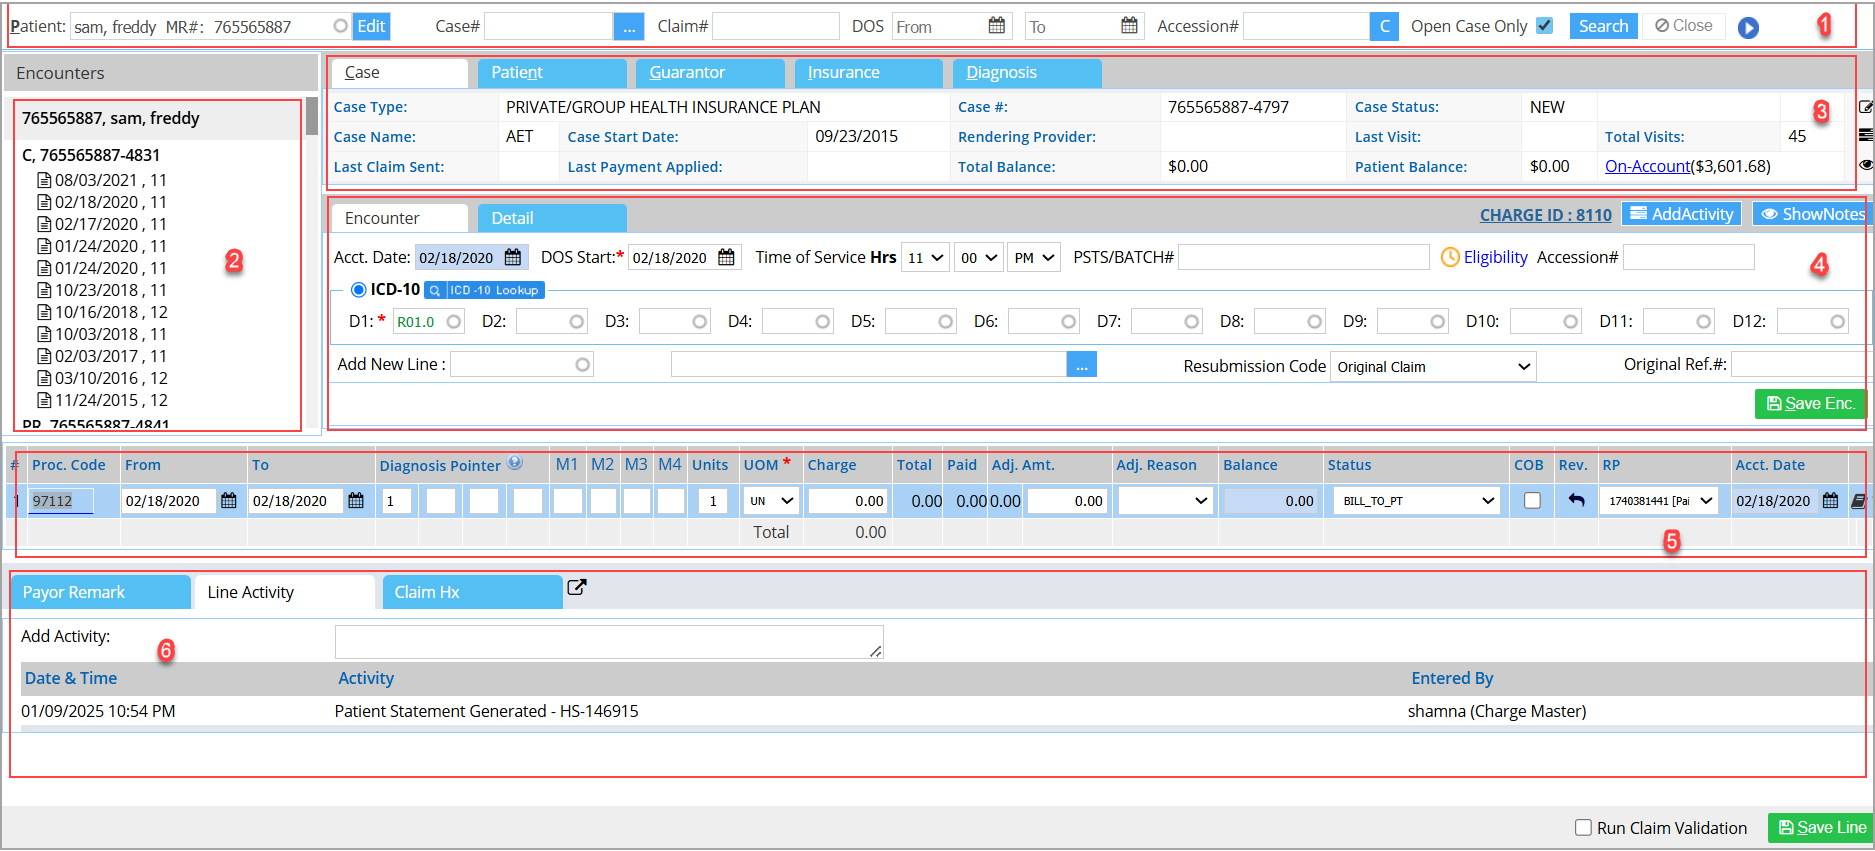Image resolution: width=1875 pixels, height=851 pixels.
Task: Open Time of Service hours dropdown
Action: click(x=925, y=258)
